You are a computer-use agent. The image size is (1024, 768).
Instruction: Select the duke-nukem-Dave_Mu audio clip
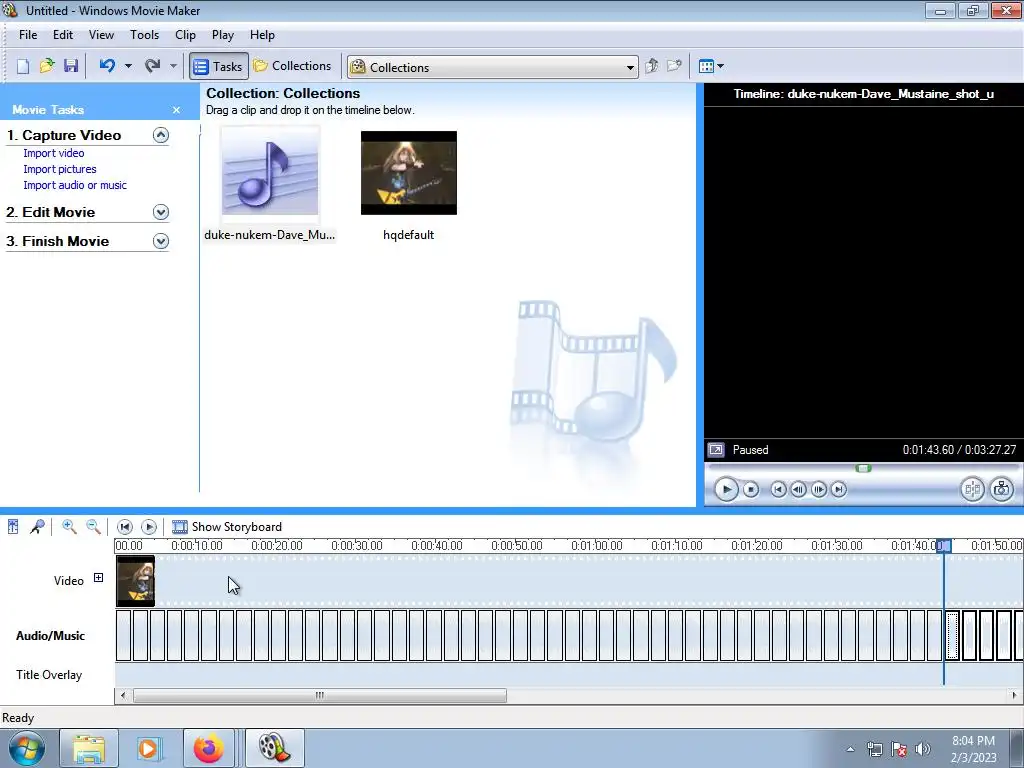[270, 184]
